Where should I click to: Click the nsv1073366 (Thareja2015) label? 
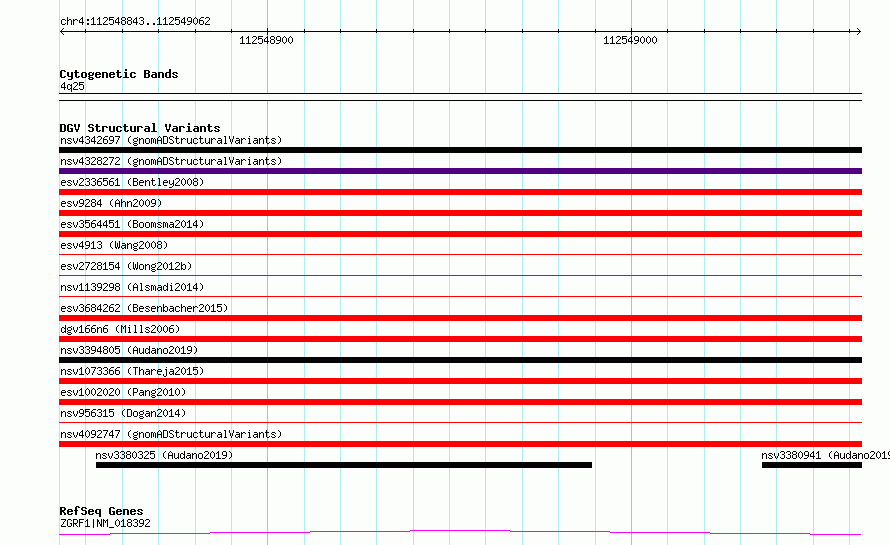pos(132,371)
